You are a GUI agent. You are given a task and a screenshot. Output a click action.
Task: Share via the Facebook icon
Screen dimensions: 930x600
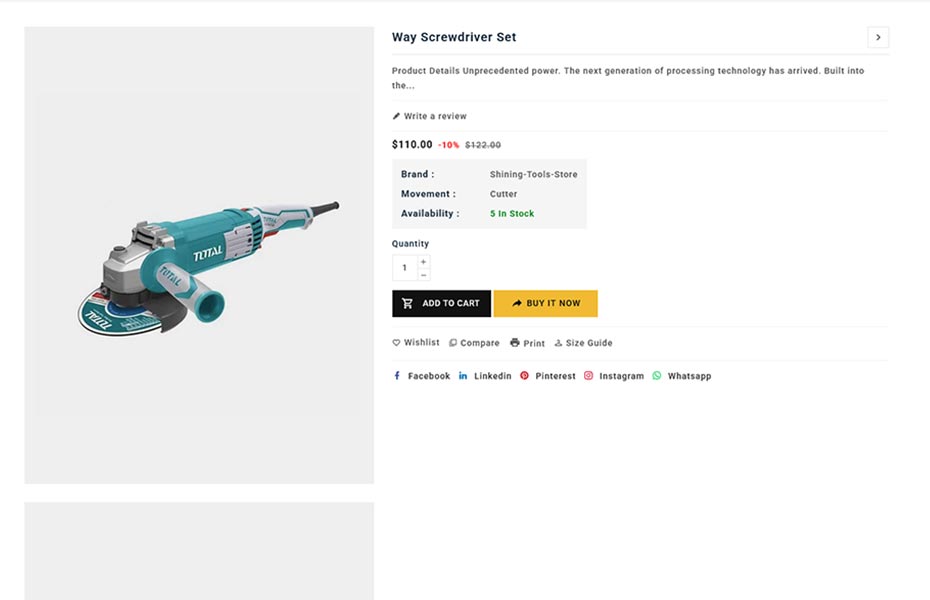397,376
